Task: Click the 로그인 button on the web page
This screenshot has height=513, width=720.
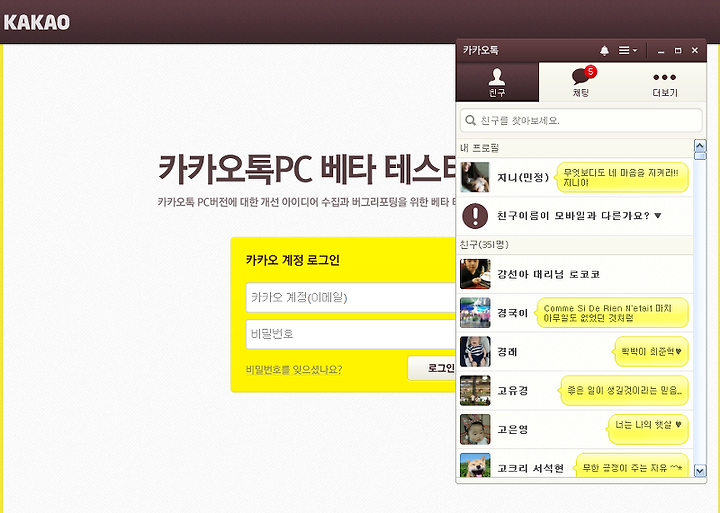Action: [433, 368]
